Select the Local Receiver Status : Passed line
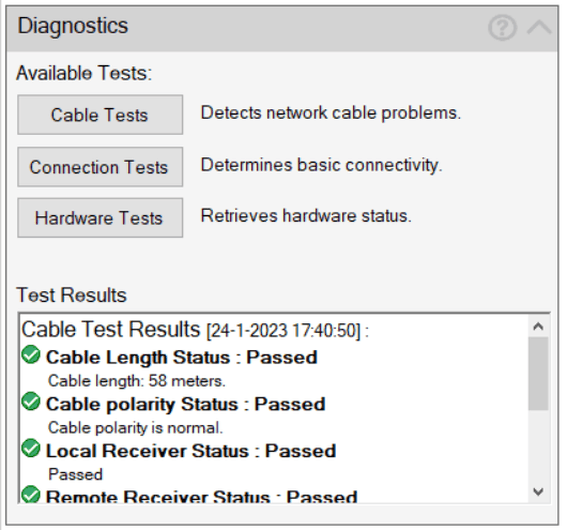567x530 pixels. tap(191, 451)
